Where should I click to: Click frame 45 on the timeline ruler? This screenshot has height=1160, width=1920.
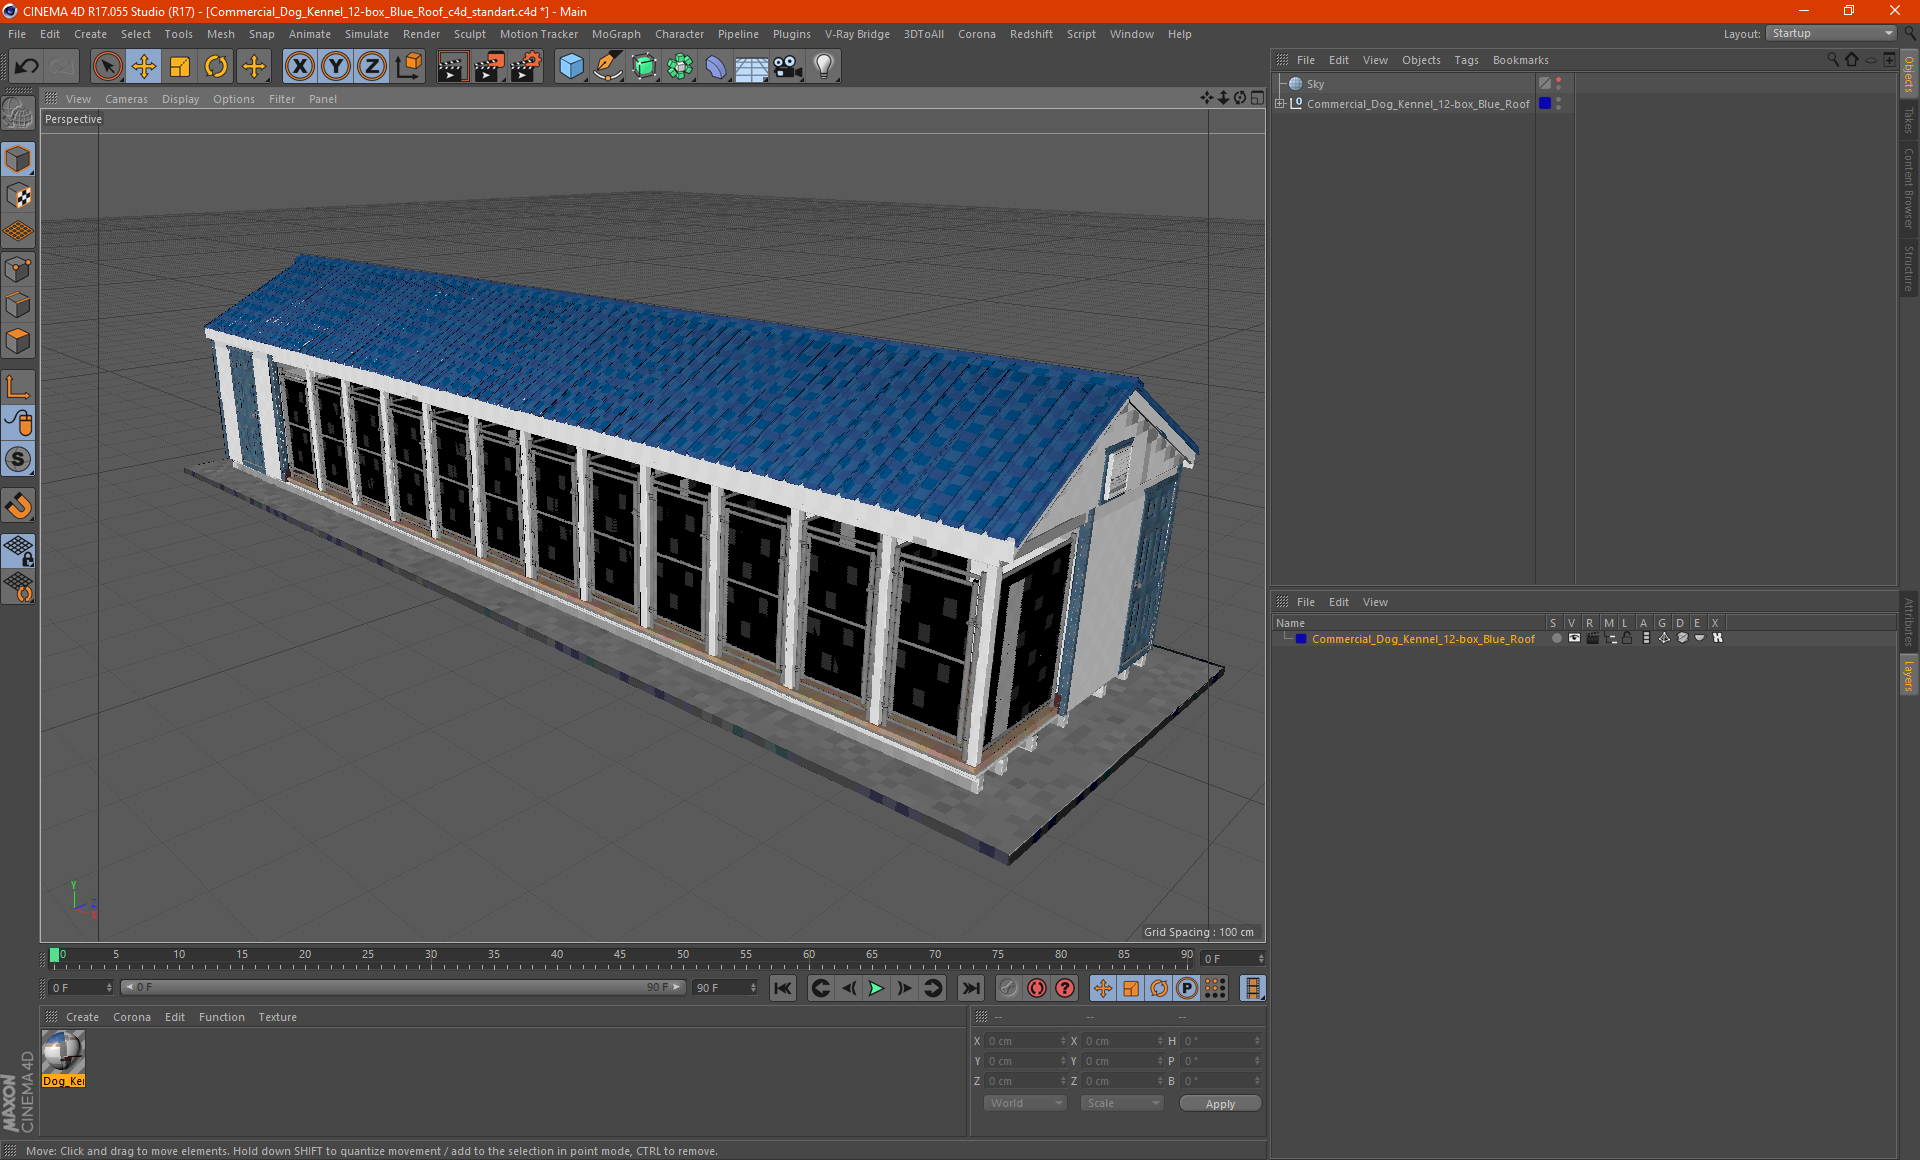[620, 955]
